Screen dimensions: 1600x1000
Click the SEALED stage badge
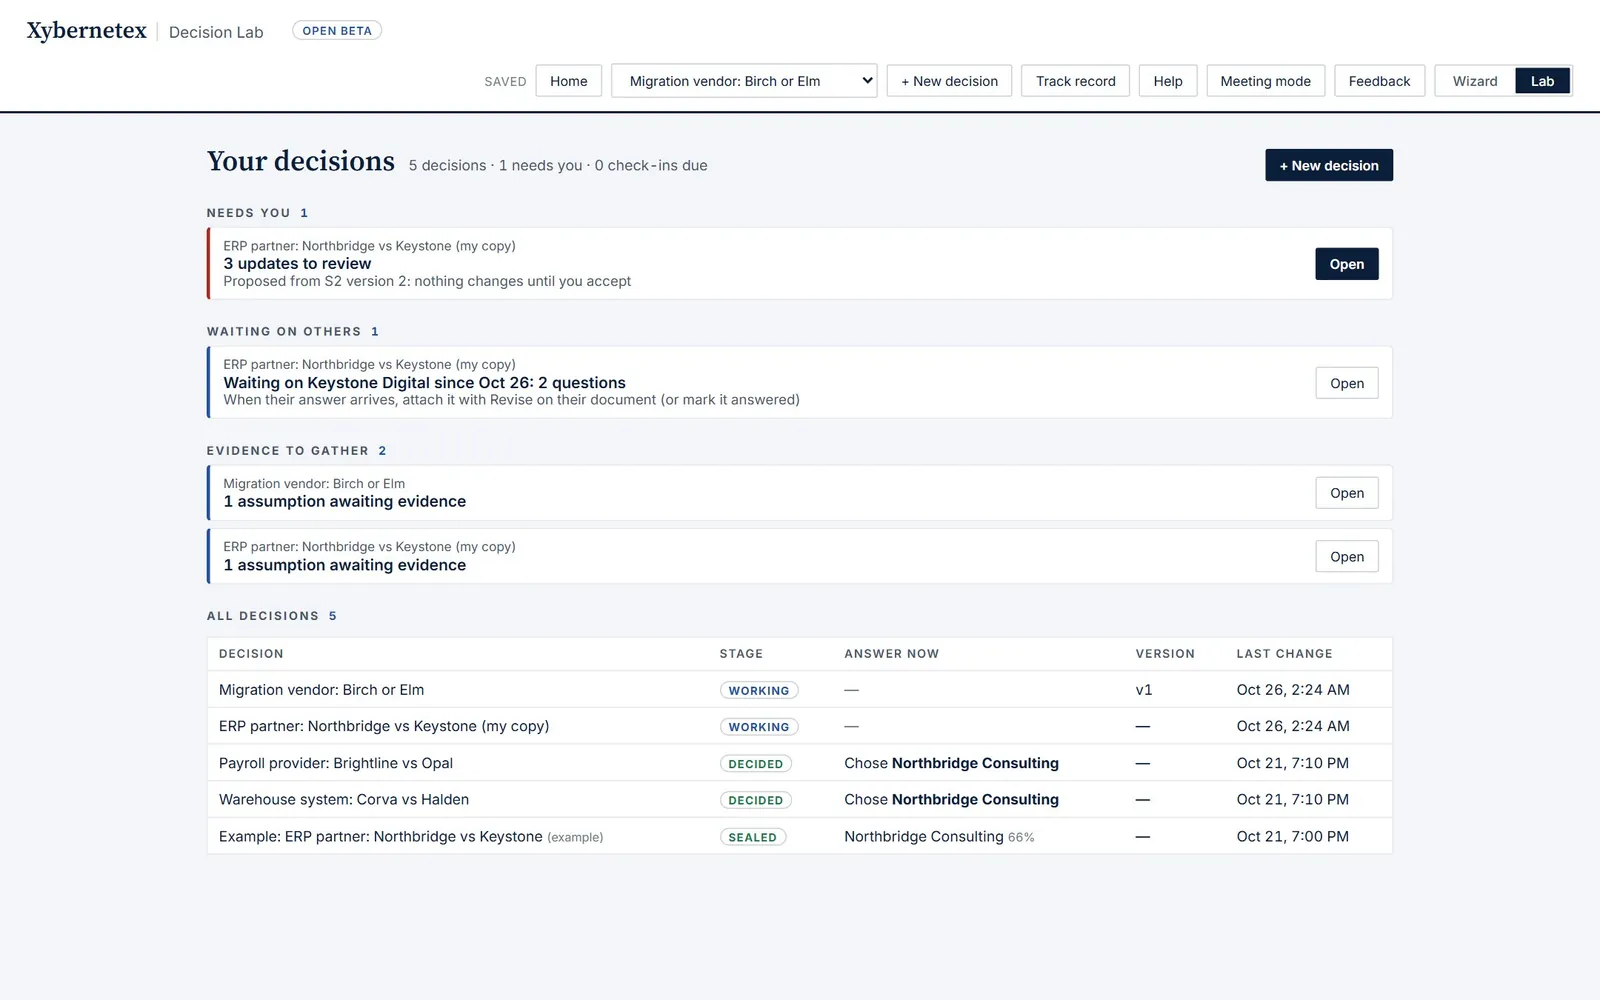click(x=753, y=837)
